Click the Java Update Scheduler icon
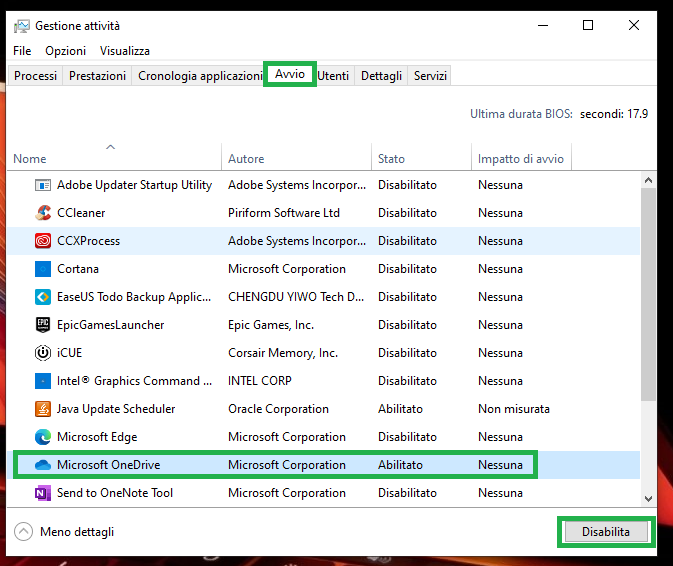The image size is (673, 566). 42,409
